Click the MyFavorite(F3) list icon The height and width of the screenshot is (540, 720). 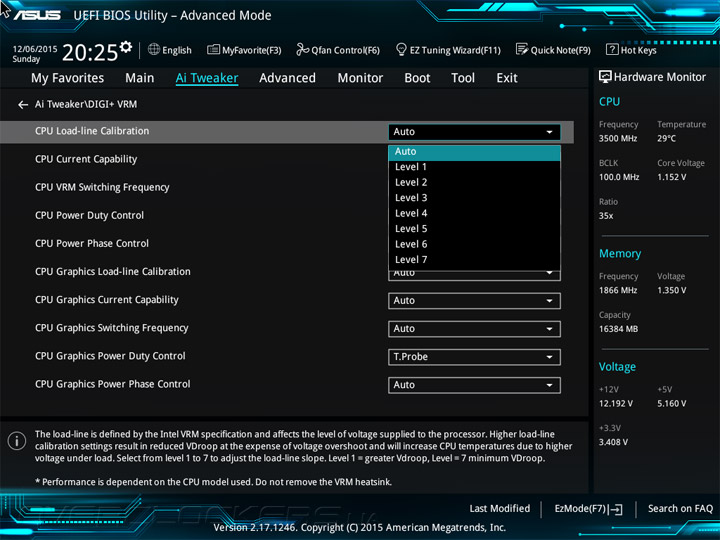click(214, 50)
